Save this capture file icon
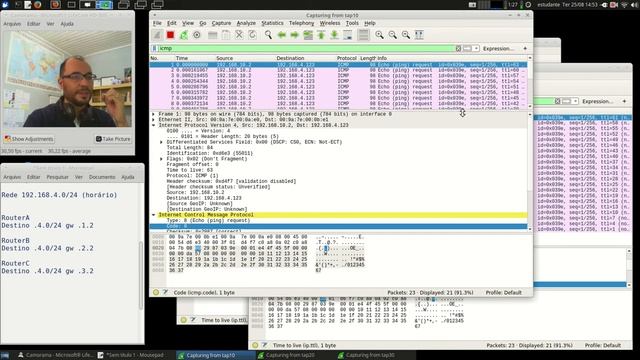The image size is (640, 360). [226, 35]
